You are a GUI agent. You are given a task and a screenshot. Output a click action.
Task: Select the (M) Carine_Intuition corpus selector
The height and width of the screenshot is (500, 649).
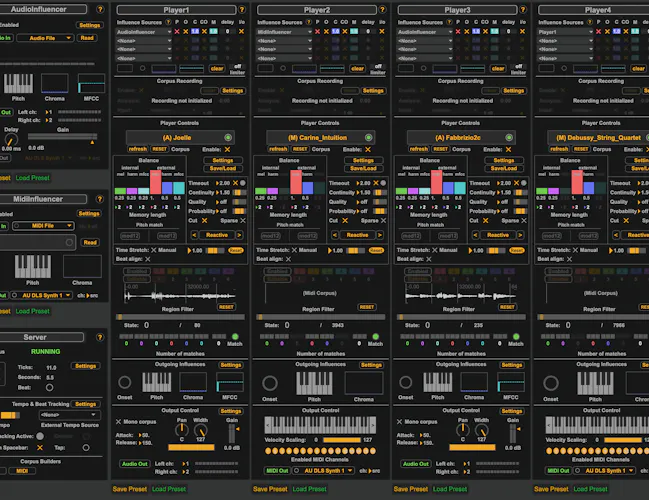[x=319, y=137]
